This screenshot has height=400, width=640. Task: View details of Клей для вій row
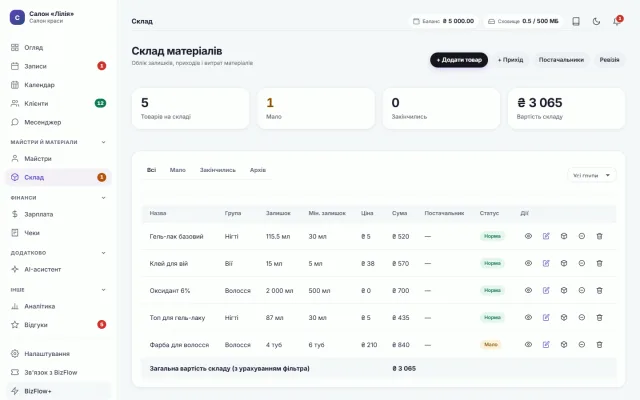tap(528, 263)
